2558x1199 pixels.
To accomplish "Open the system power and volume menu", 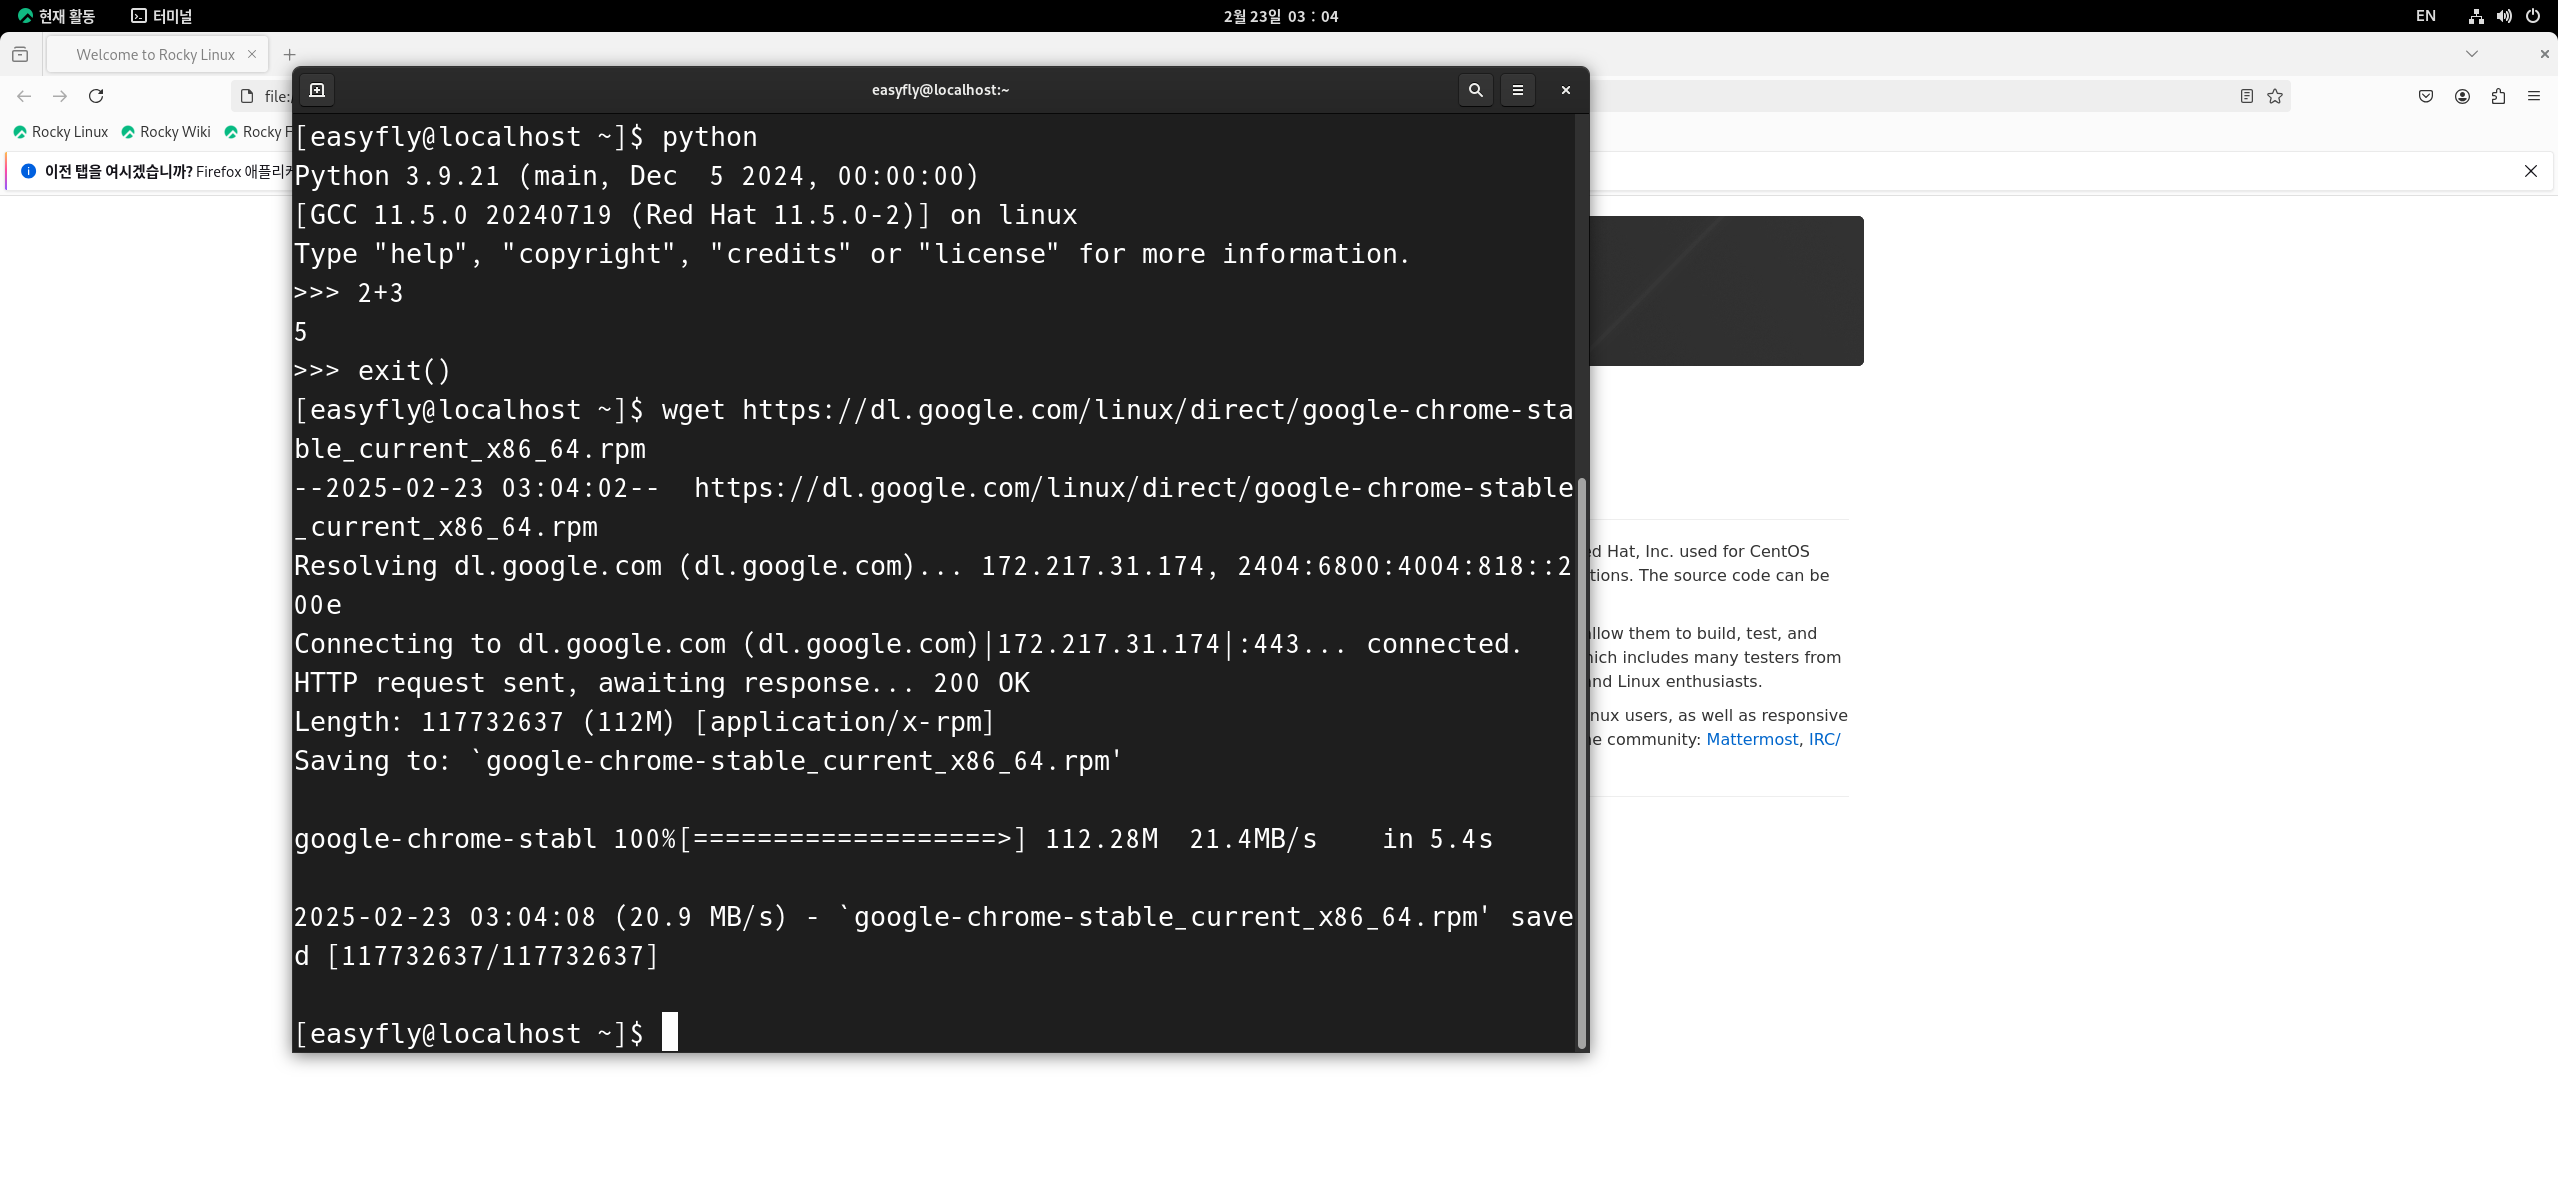I will (2504, 16).
